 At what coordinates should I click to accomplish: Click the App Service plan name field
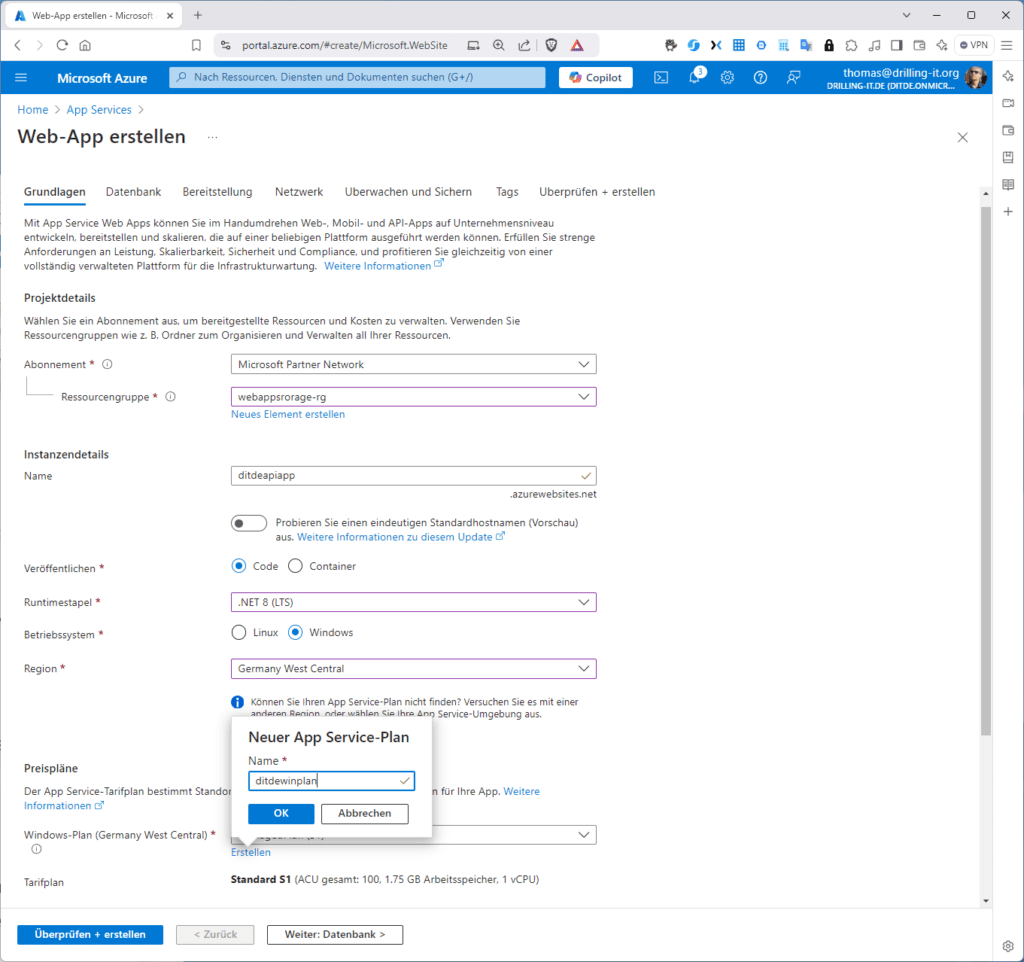(331, 781)
